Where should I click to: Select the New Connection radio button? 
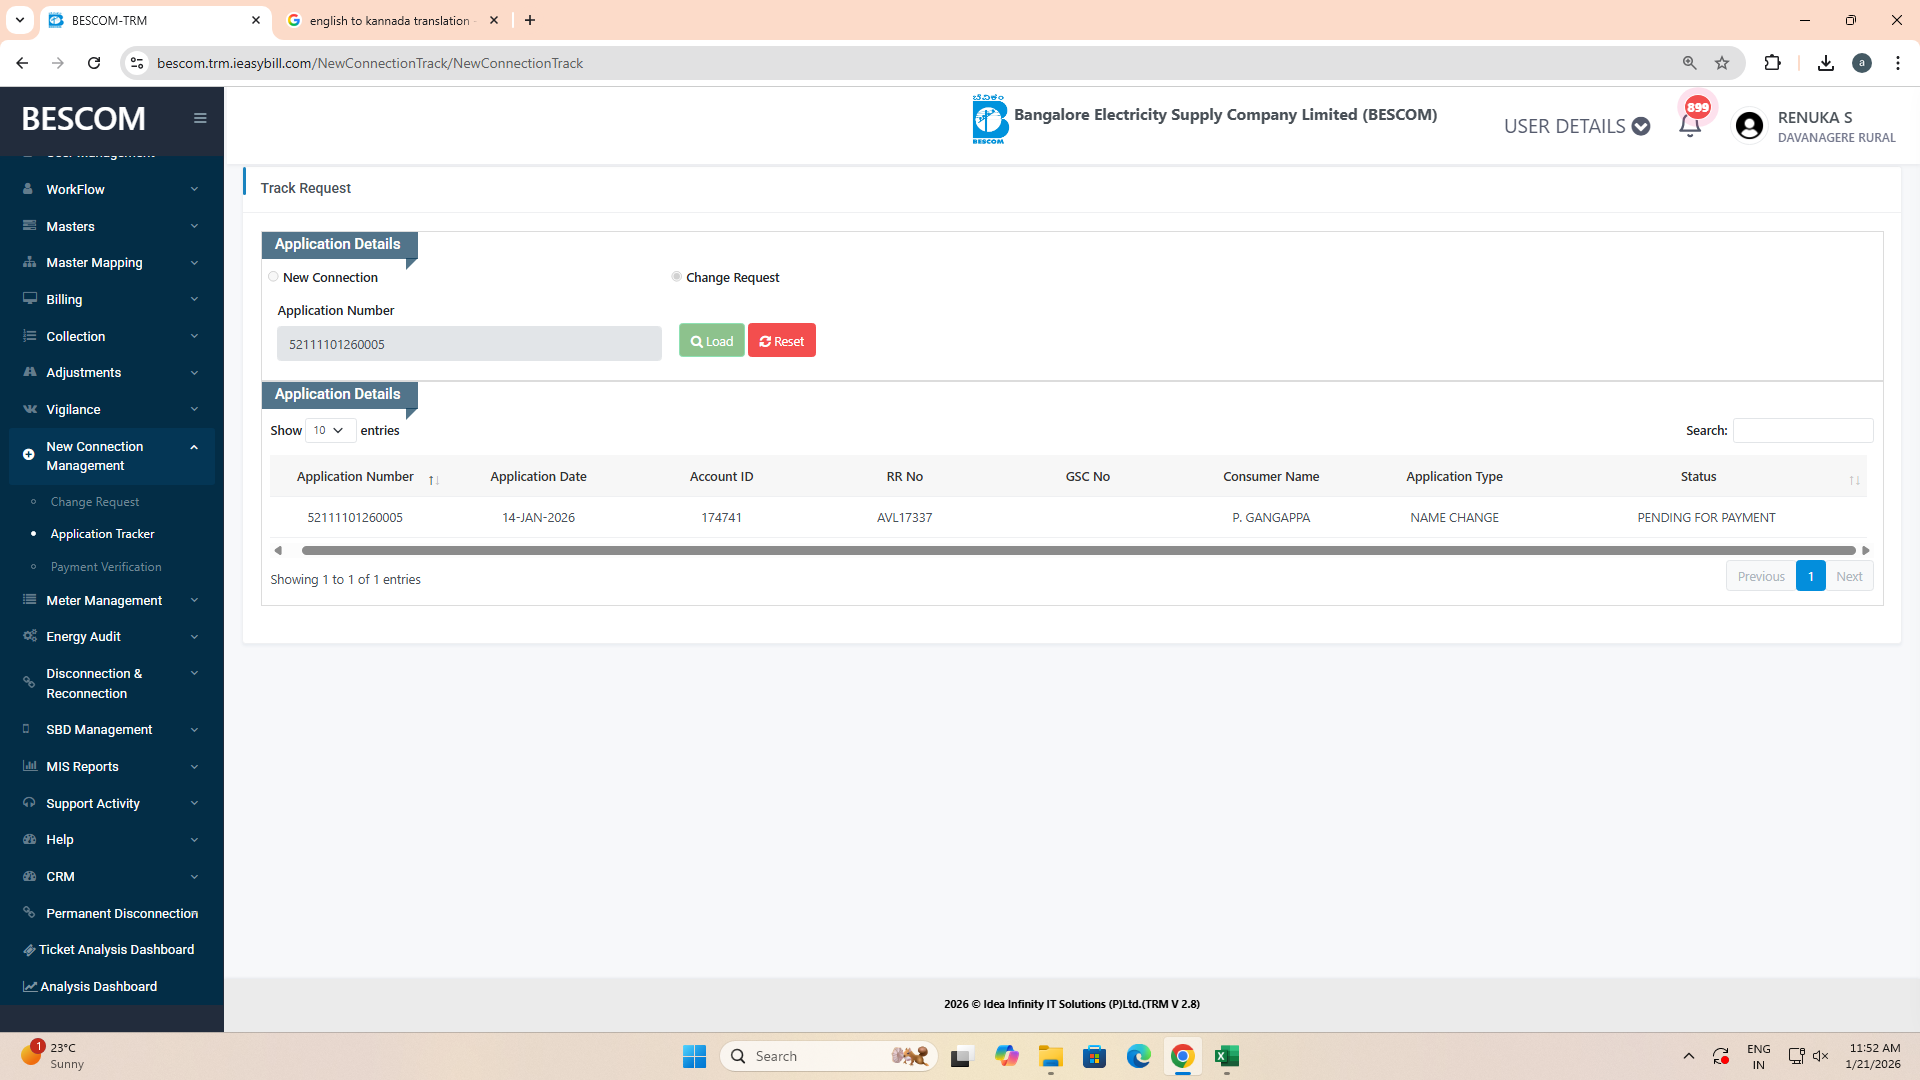click(273, 277)
